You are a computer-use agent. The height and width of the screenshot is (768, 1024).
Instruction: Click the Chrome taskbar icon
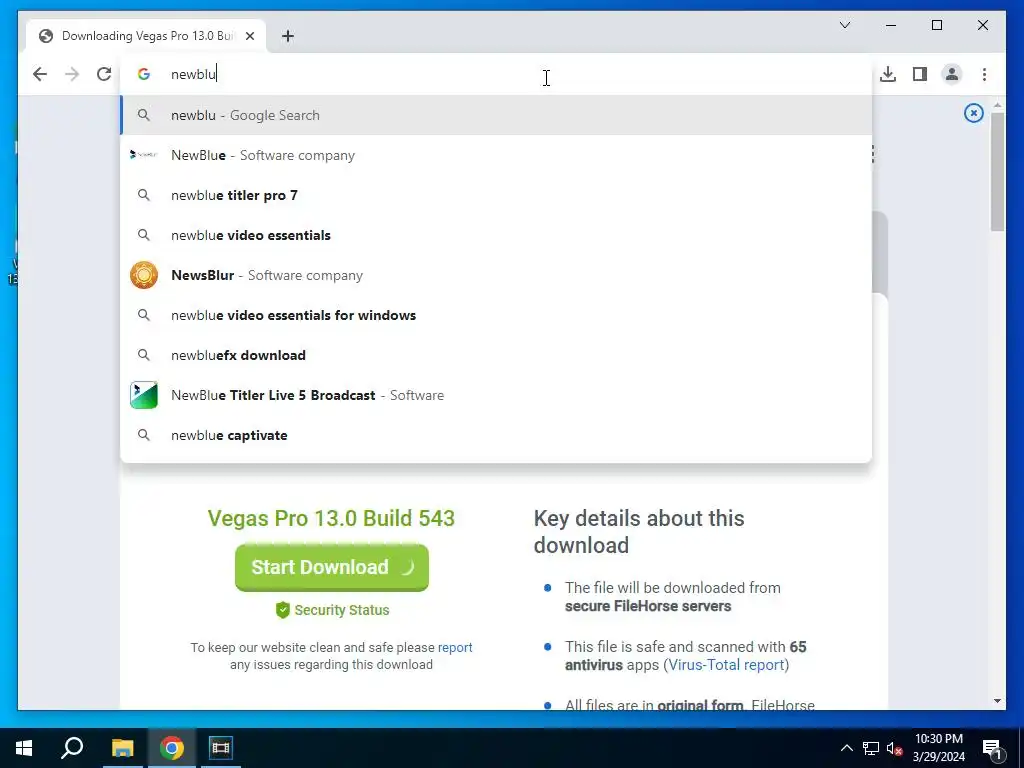[172, 748]
